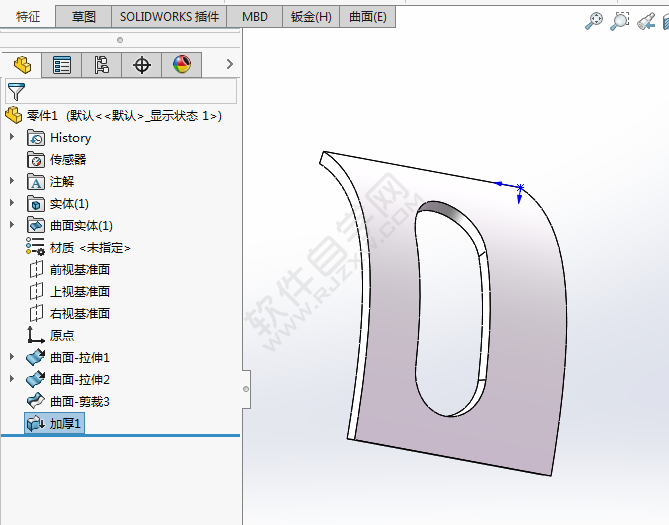Select the FeatureManager design tree tab icon
The width and height of the screenshot is (669, 525).
[x=22, y=65]
